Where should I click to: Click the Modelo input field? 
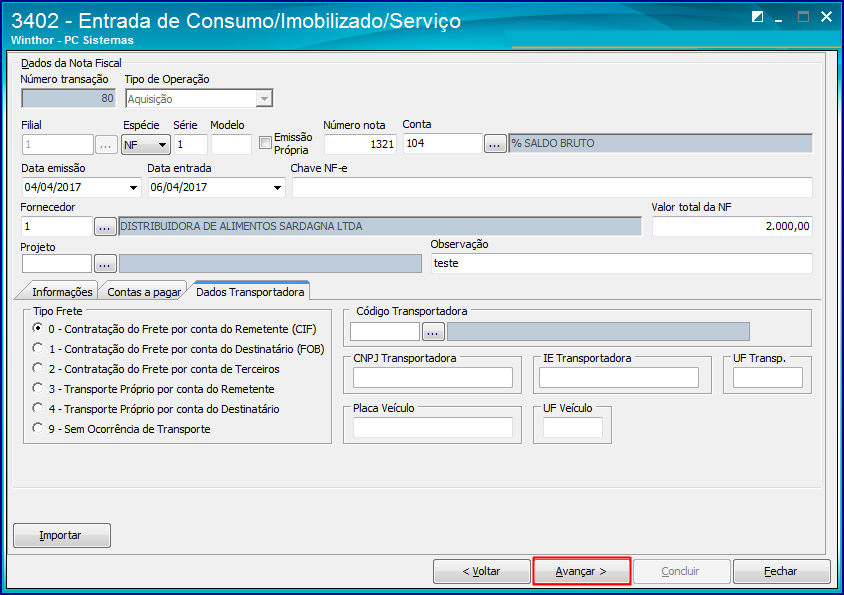tap(231, 145)
